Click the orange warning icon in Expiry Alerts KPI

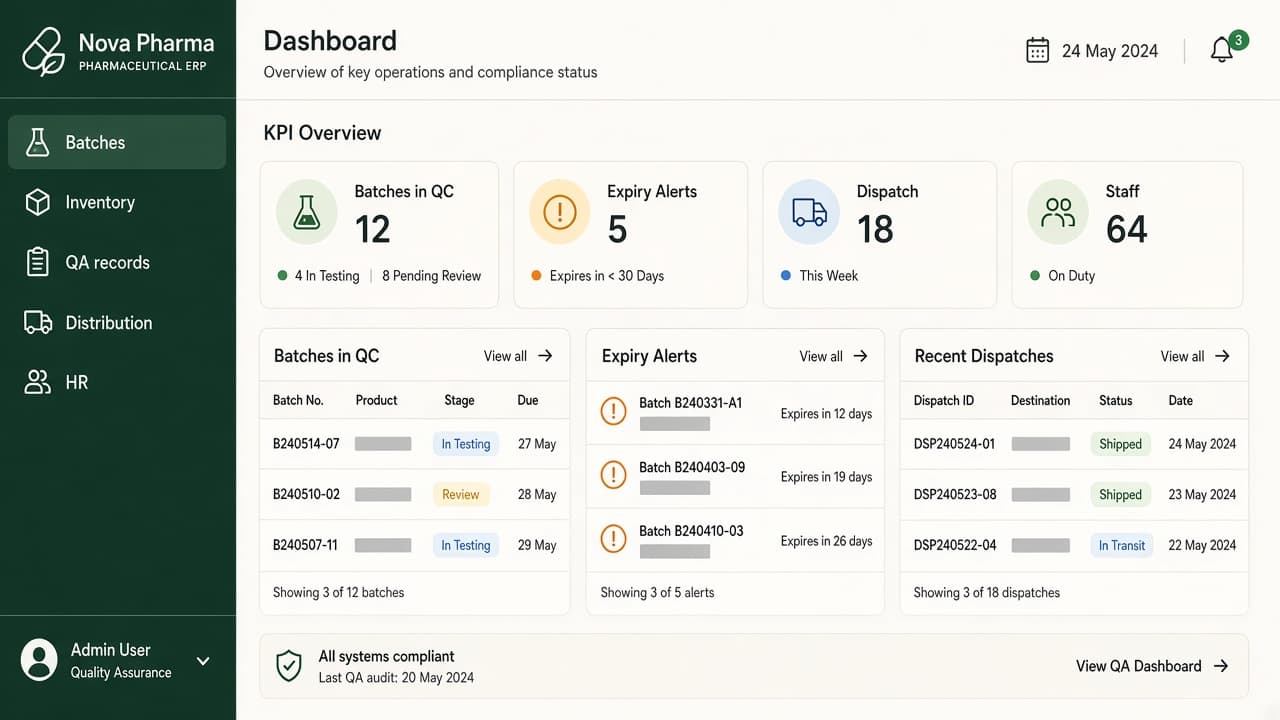(560, 212)
